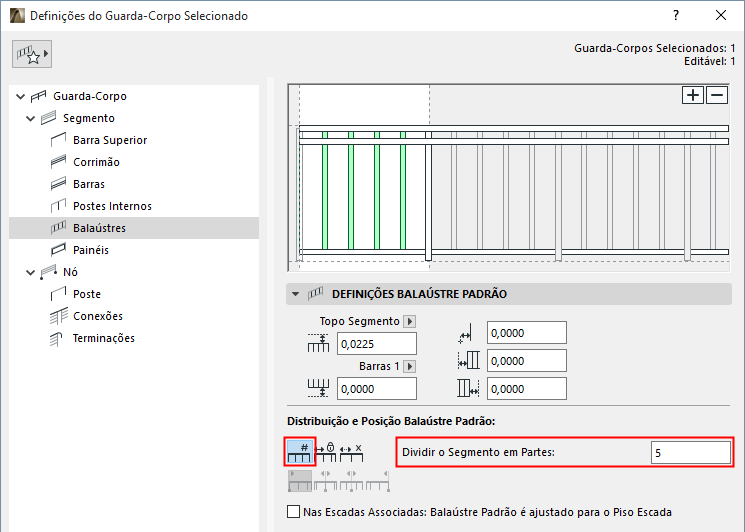Viewport: 745px width, 532px height.
Task: Click the Postes Internos icon
Action: (x=58, y=206)
